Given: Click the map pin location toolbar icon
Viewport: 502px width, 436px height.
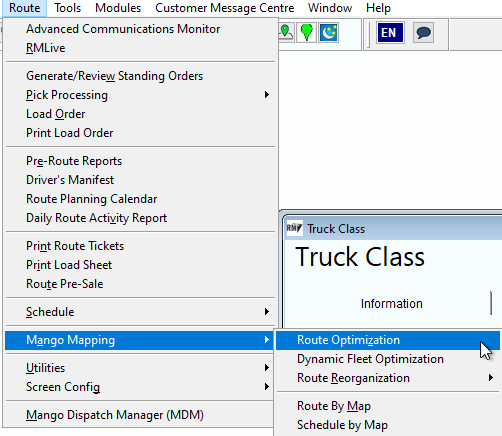Looking at the screenshot, I should pyautogui.click(x=286, y=32).
